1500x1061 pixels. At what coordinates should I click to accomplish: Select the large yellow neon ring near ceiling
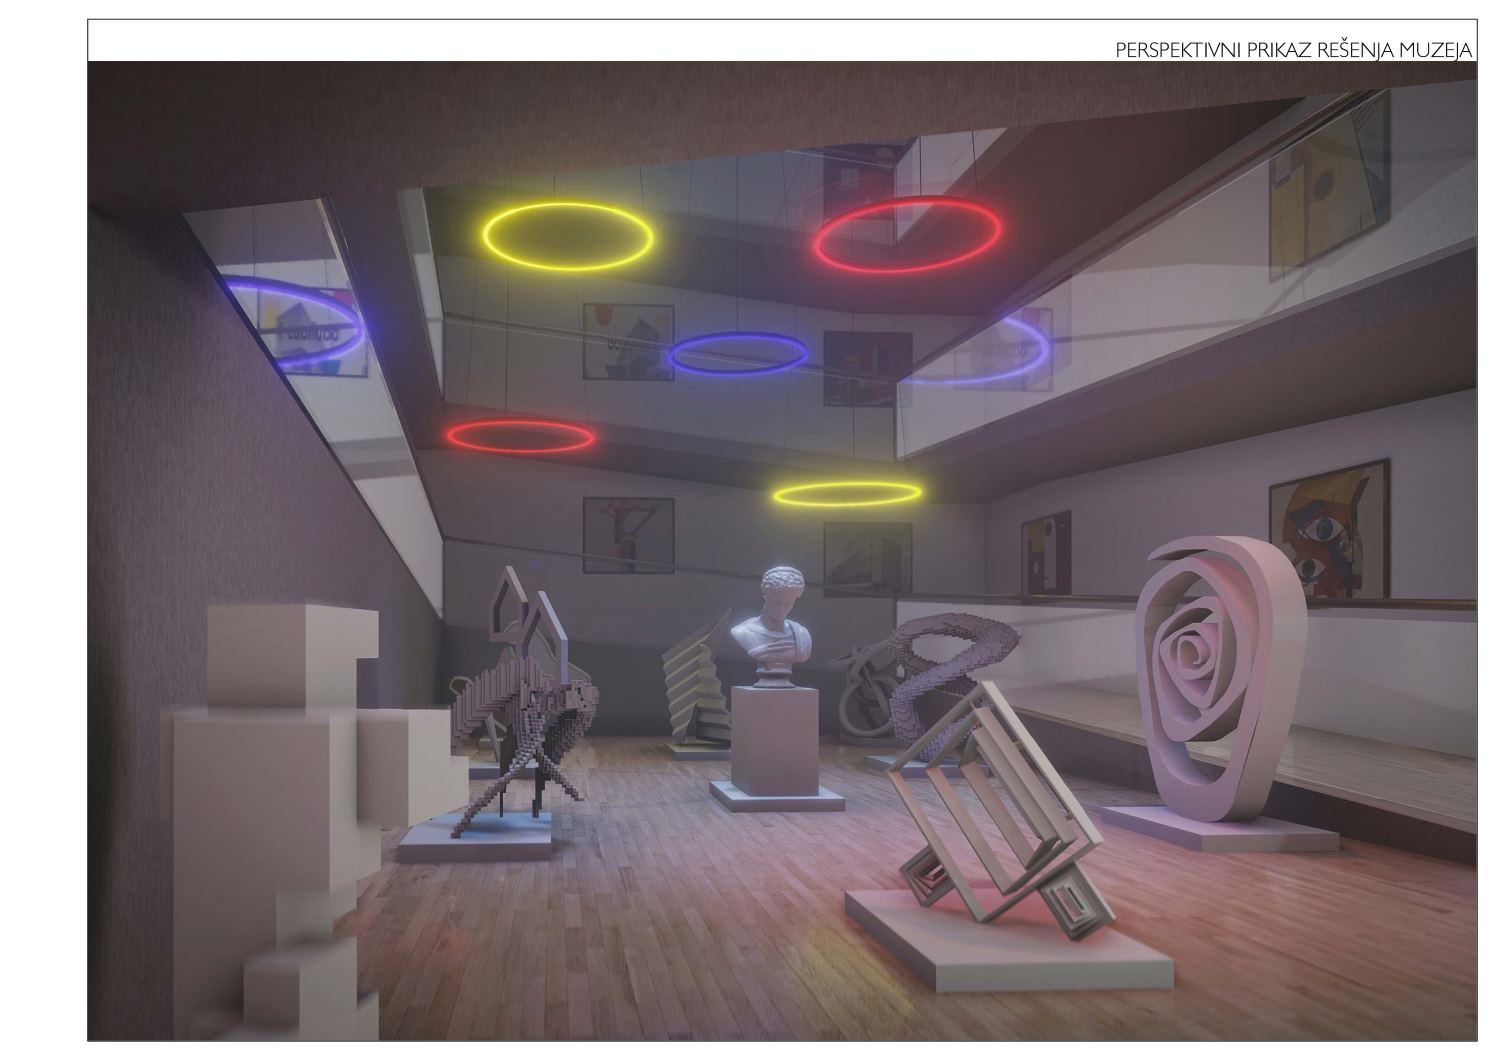(x=567, y=235)
